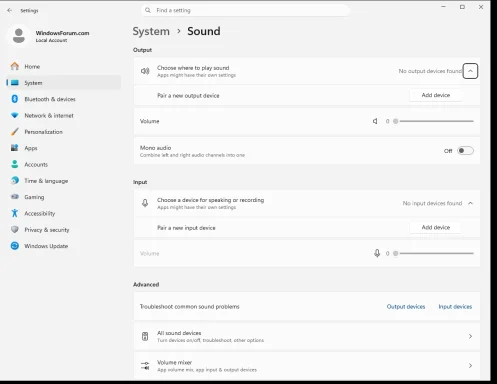Click the output Volume slider
The height and width of the screenshot is (384, 497).
[x=433, y=121]
